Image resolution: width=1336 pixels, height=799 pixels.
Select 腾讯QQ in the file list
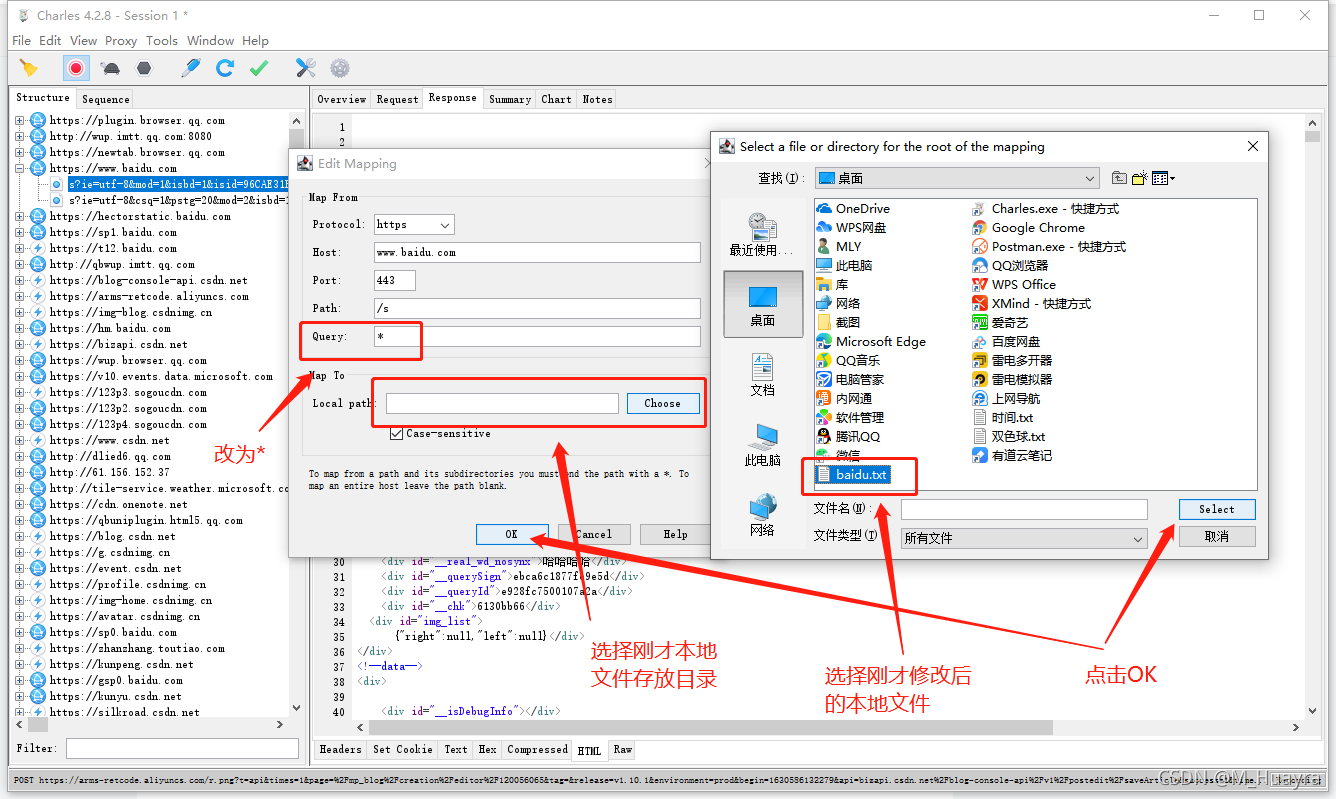pyautogui.click(x=848, y=436)
